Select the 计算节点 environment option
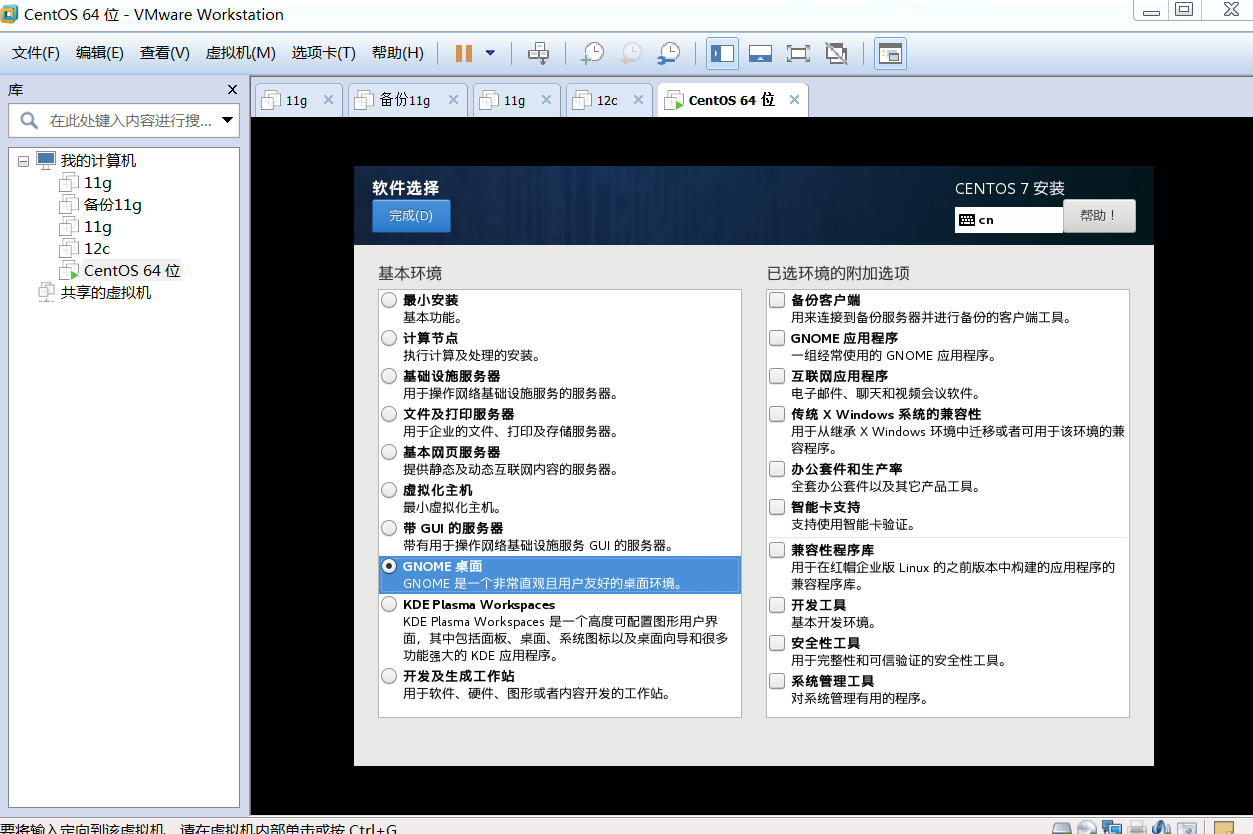1253x834 pixels. [389, 338]
